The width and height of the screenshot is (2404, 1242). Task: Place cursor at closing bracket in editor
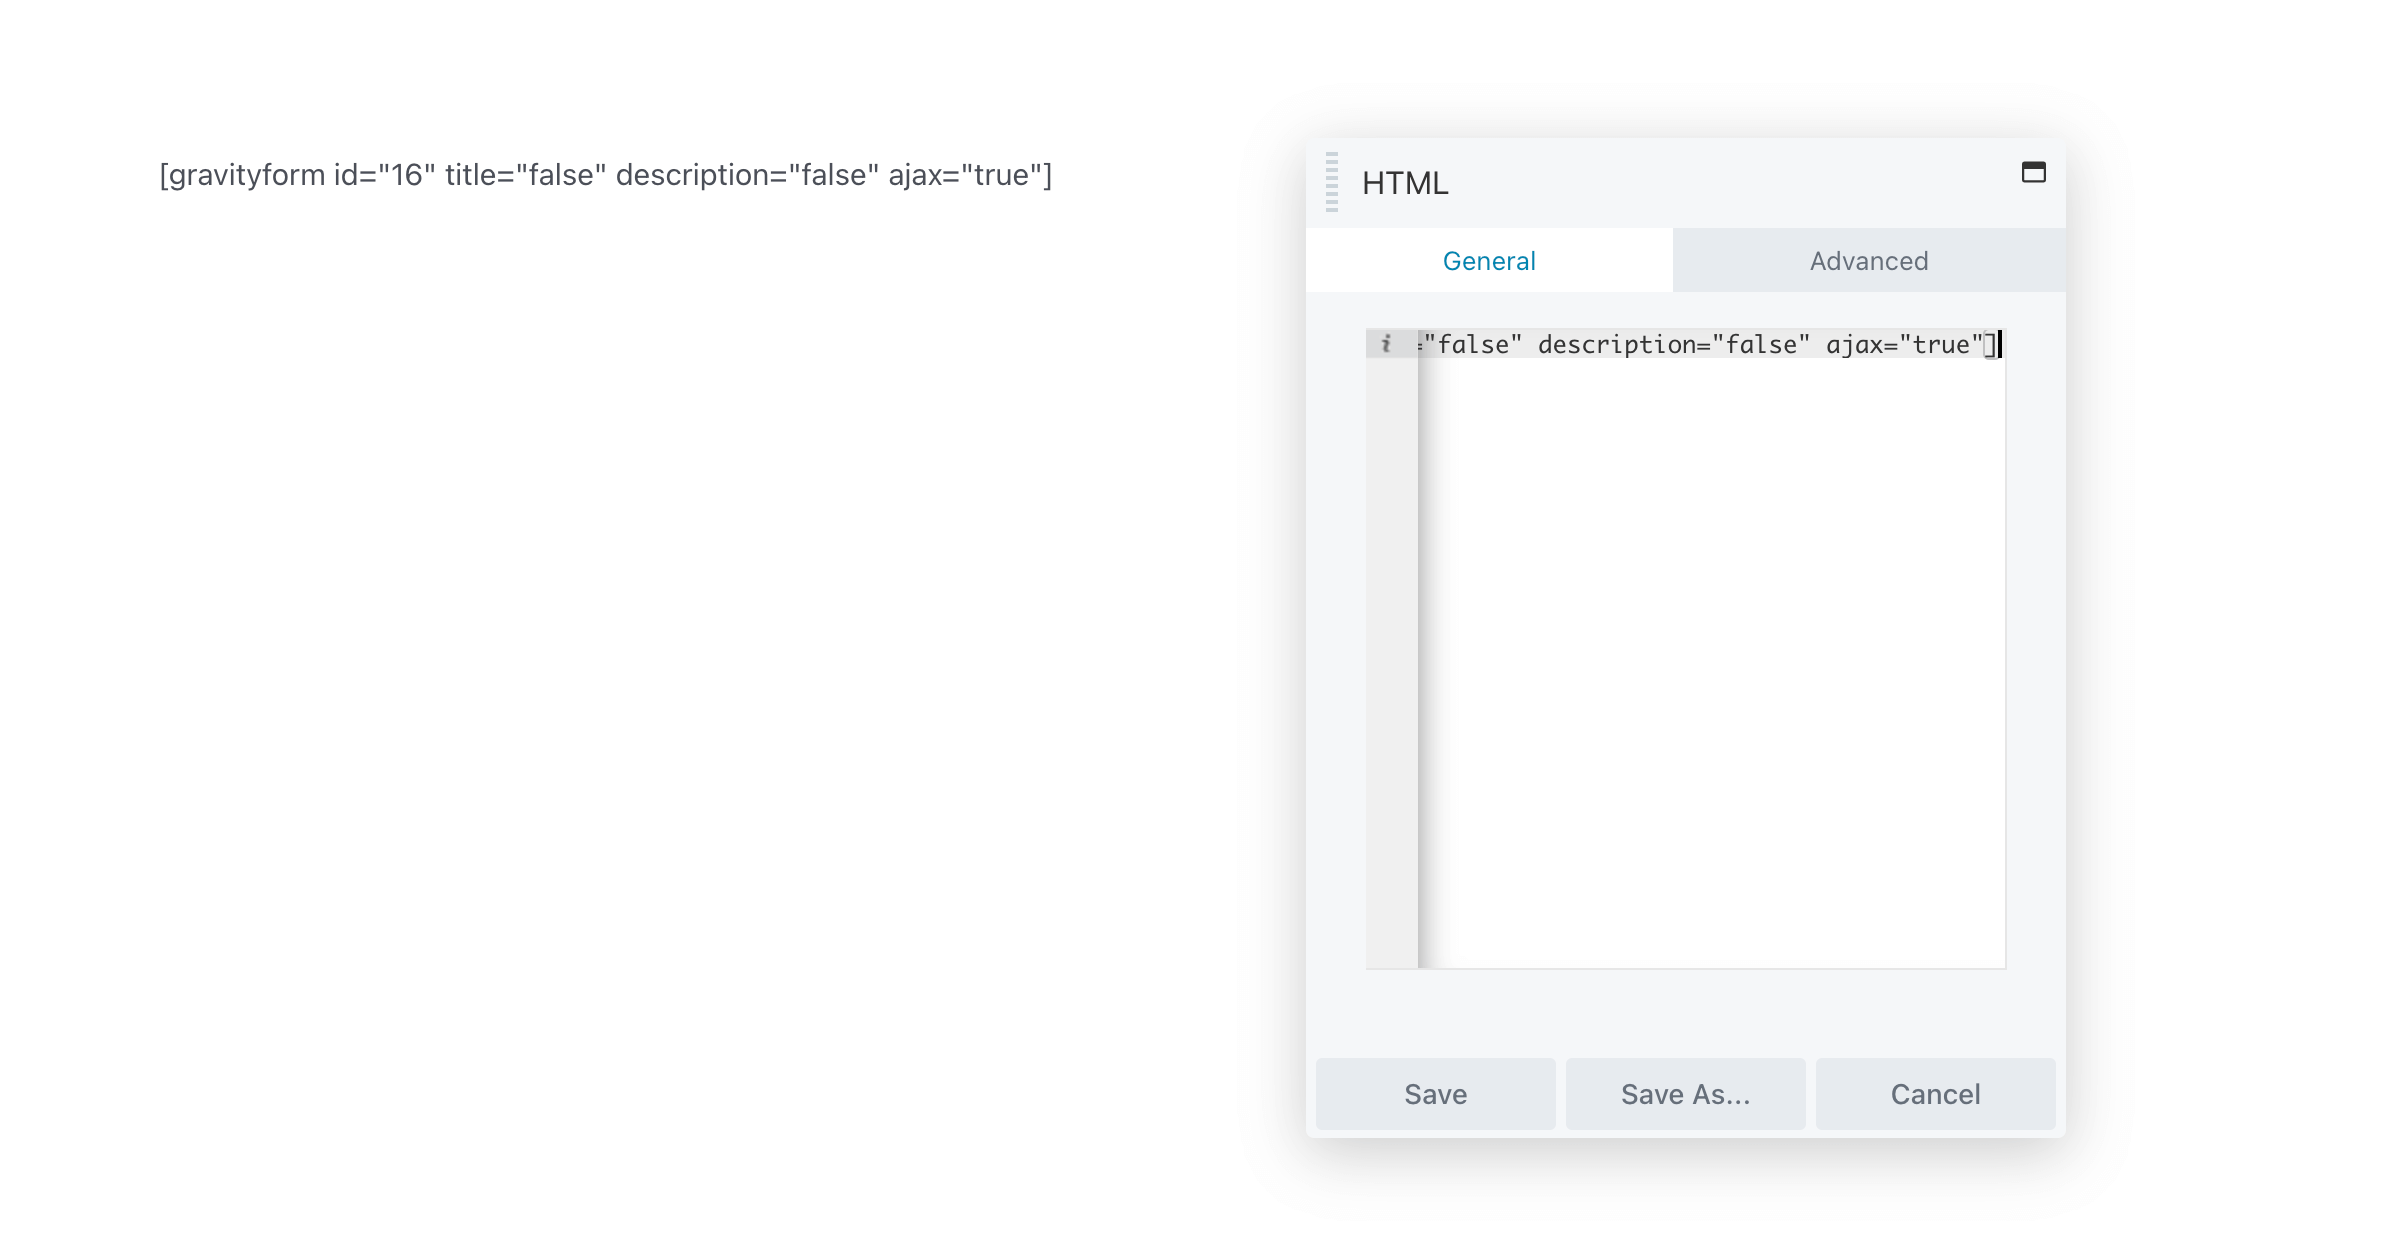(1990, 345)
